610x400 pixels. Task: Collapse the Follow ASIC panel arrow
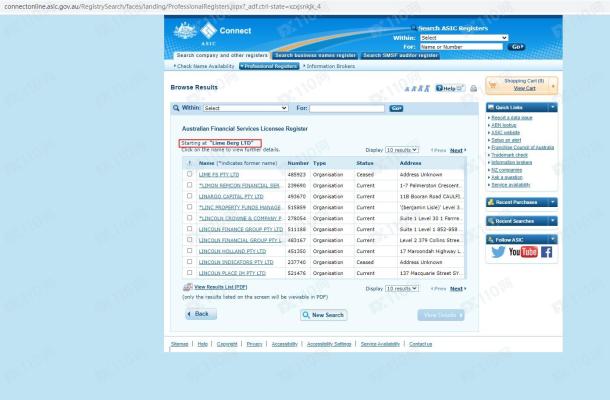click(553, 239)
